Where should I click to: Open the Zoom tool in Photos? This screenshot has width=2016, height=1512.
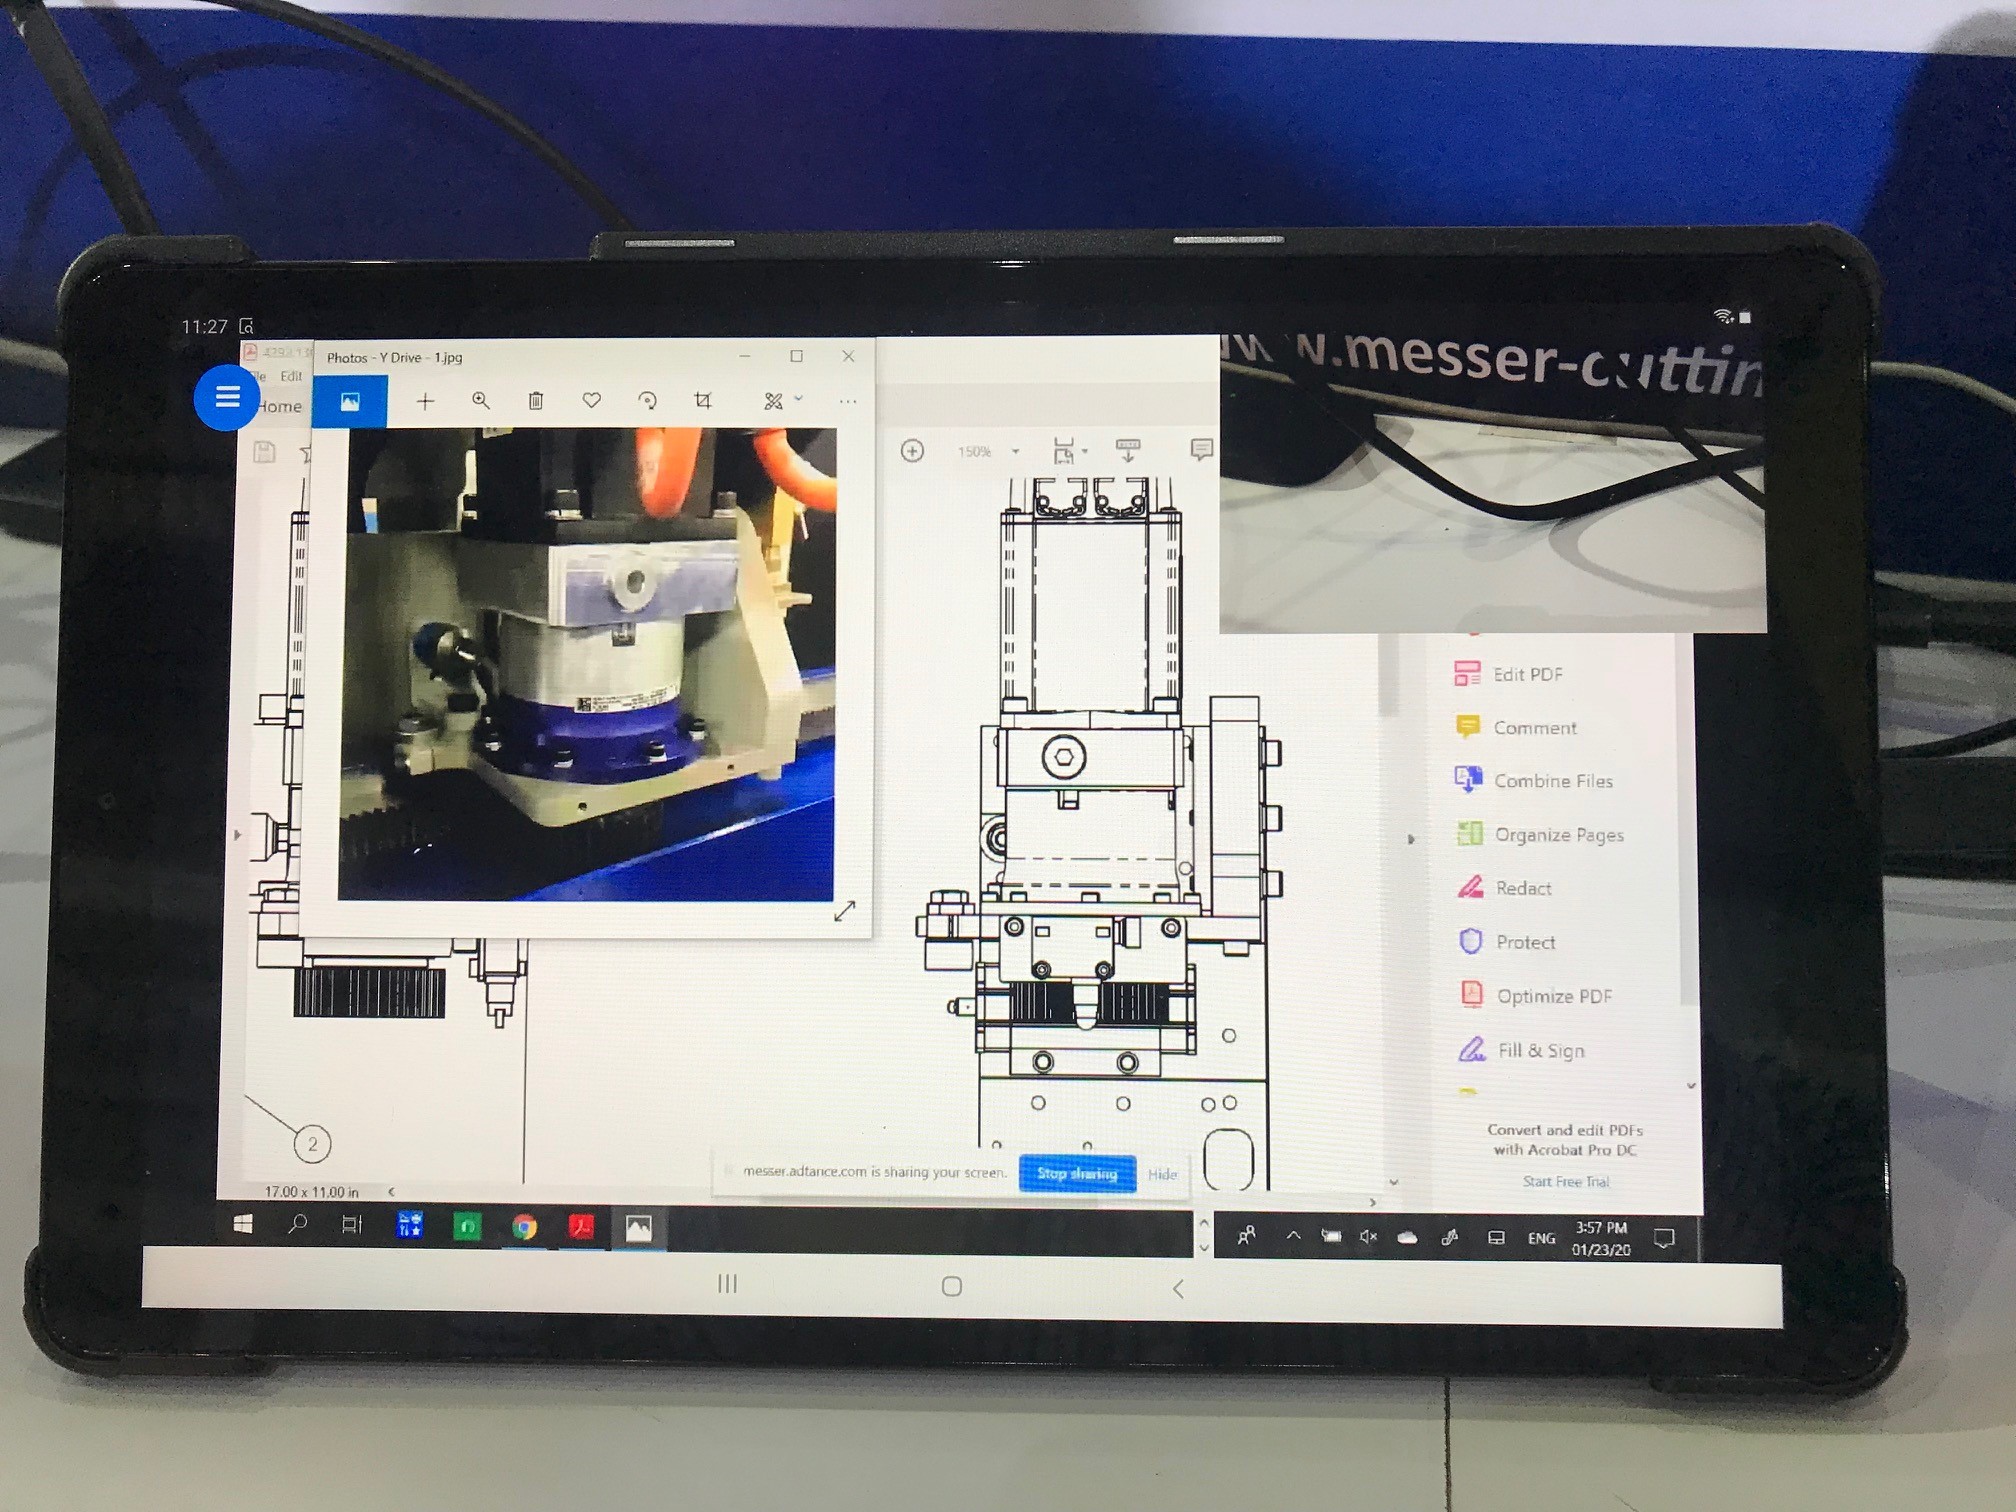[481, 400]
